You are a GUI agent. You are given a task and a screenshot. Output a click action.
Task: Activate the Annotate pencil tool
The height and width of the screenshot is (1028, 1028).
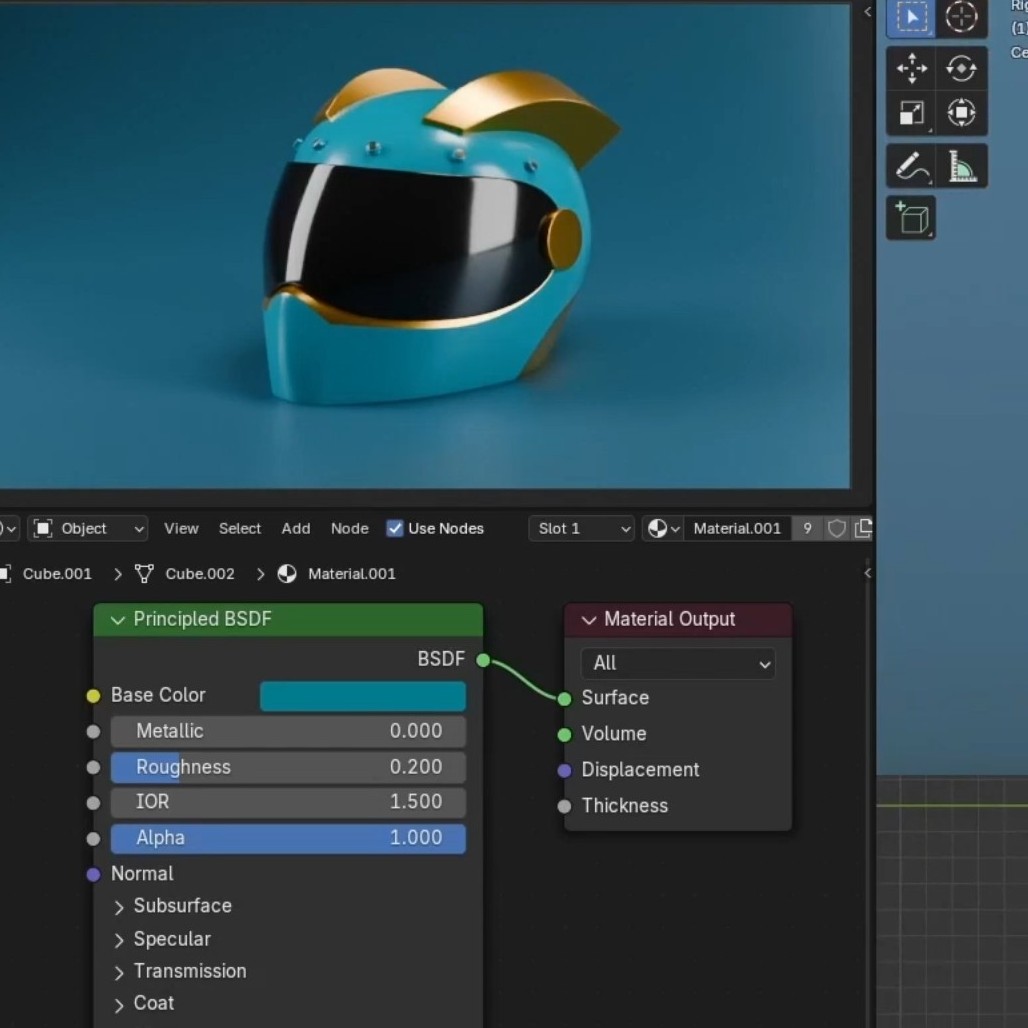(911, 166)
